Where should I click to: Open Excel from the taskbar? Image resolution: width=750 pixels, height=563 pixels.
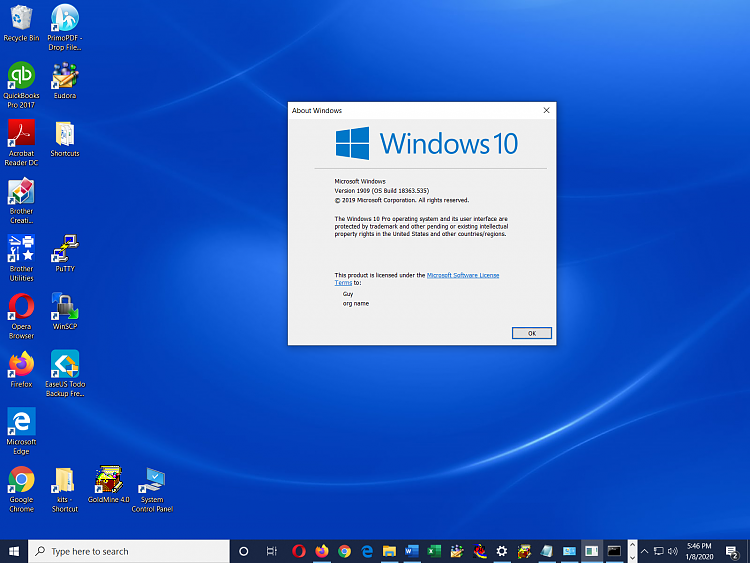tap(434, 552)
